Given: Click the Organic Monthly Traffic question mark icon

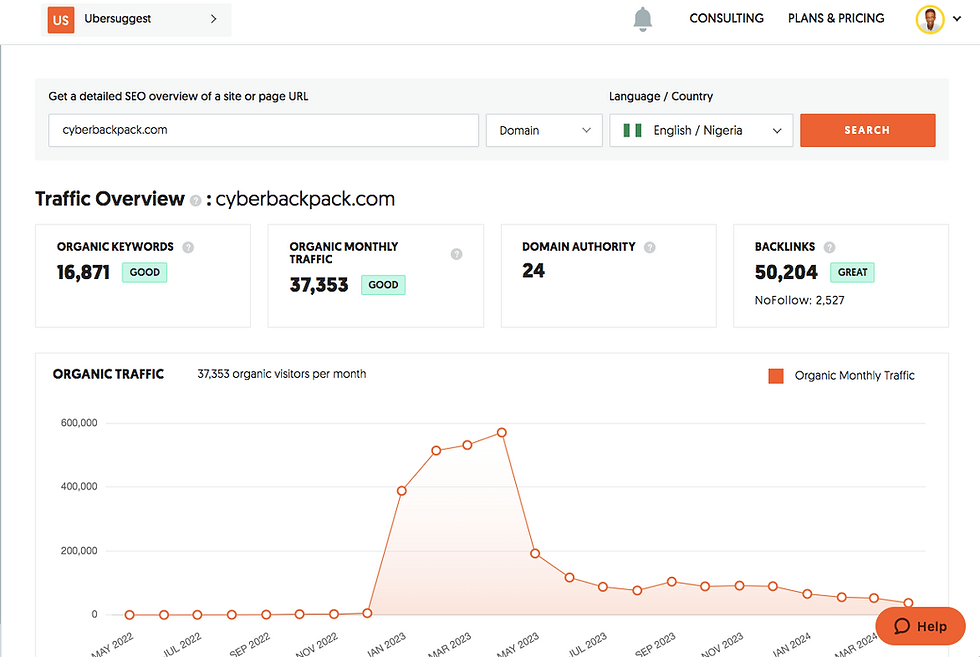Looking at the screenshot, I should [457, 254].
